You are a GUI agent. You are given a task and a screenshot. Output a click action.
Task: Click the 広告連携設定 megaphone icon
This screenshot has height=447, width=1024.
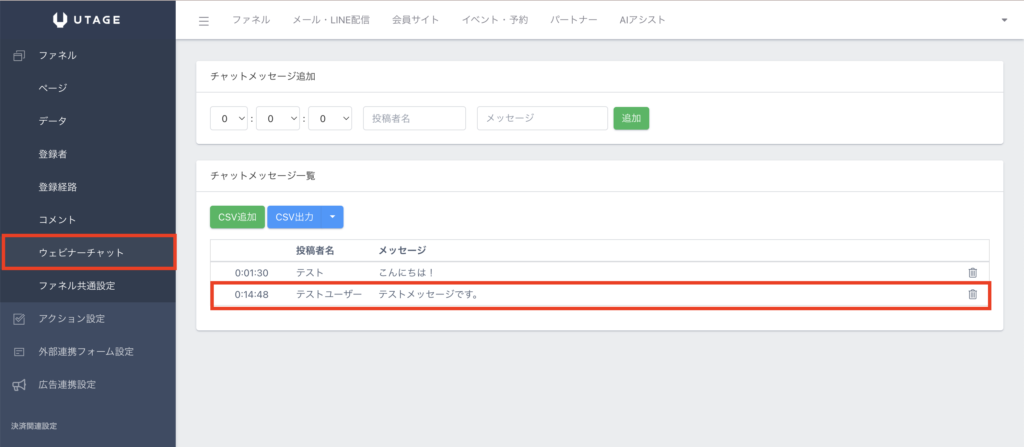point(19,385)
